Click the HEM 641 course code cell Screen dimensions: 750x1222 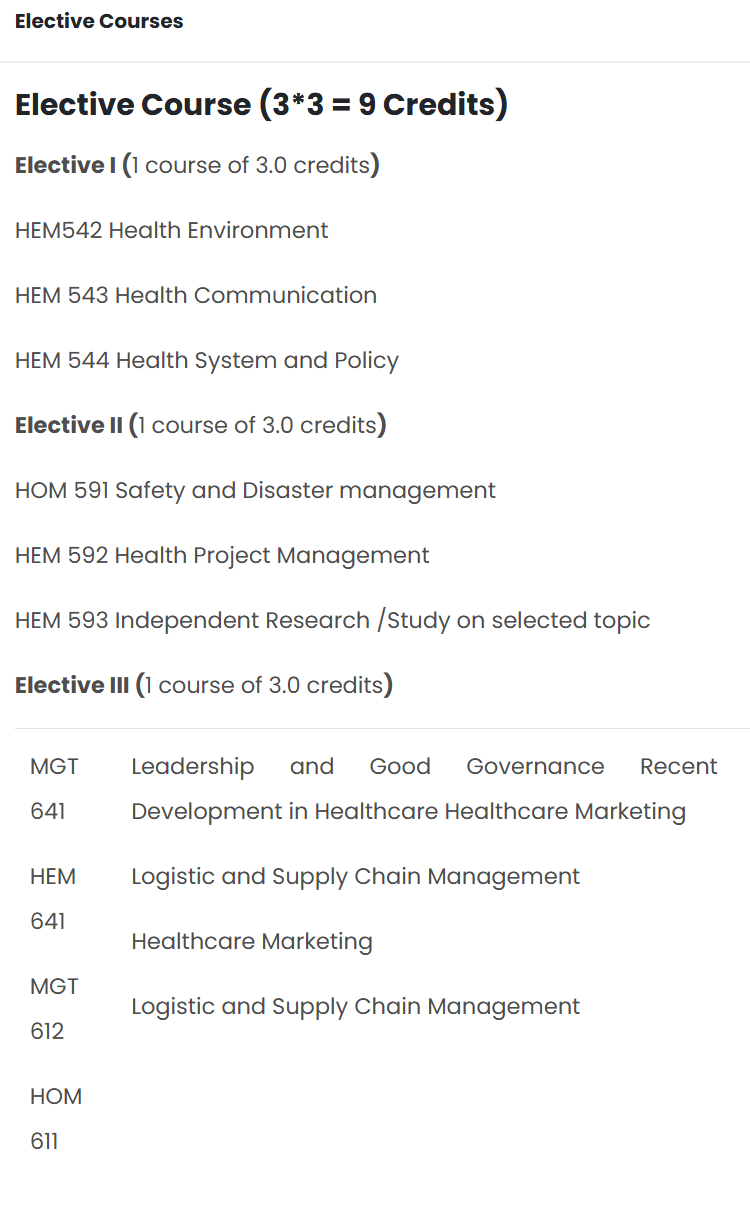click(53, 899)
